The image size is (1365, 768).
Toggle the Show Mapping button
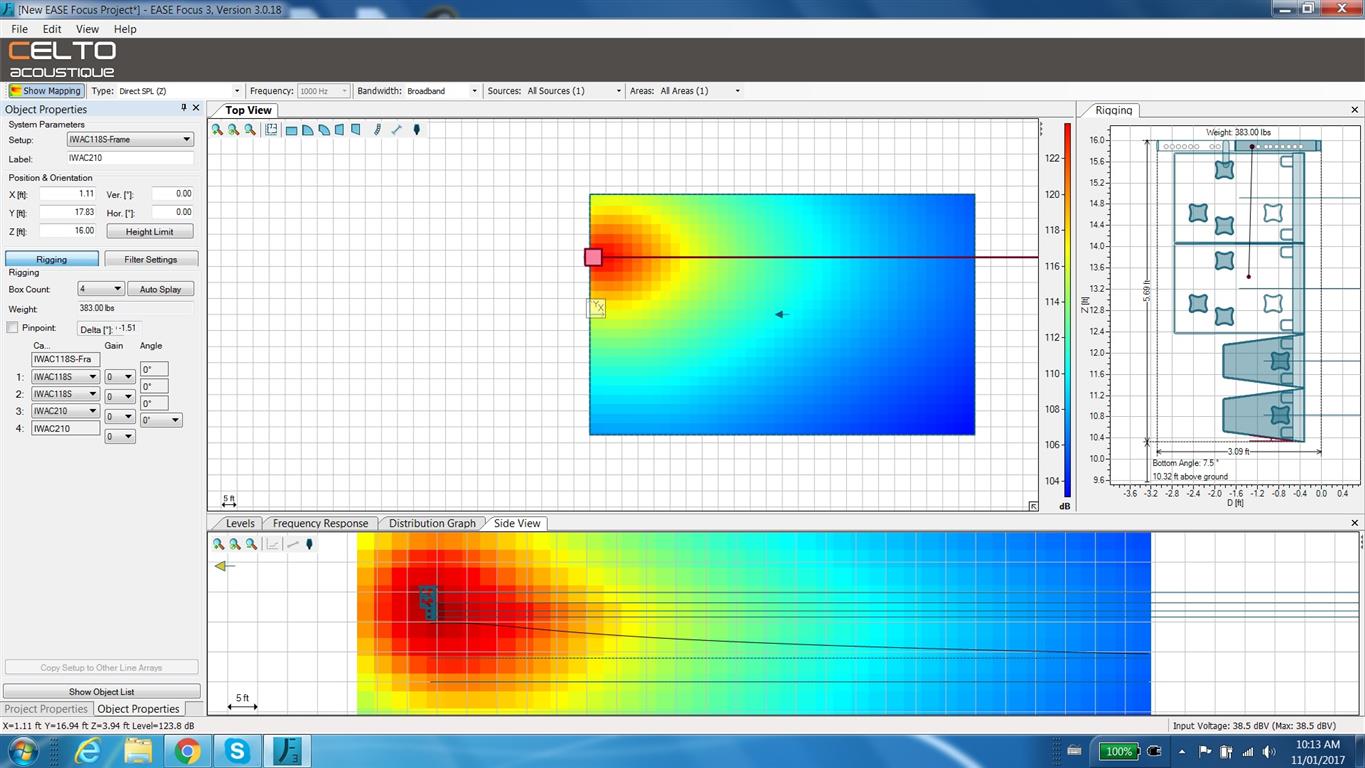click(45, 91)
